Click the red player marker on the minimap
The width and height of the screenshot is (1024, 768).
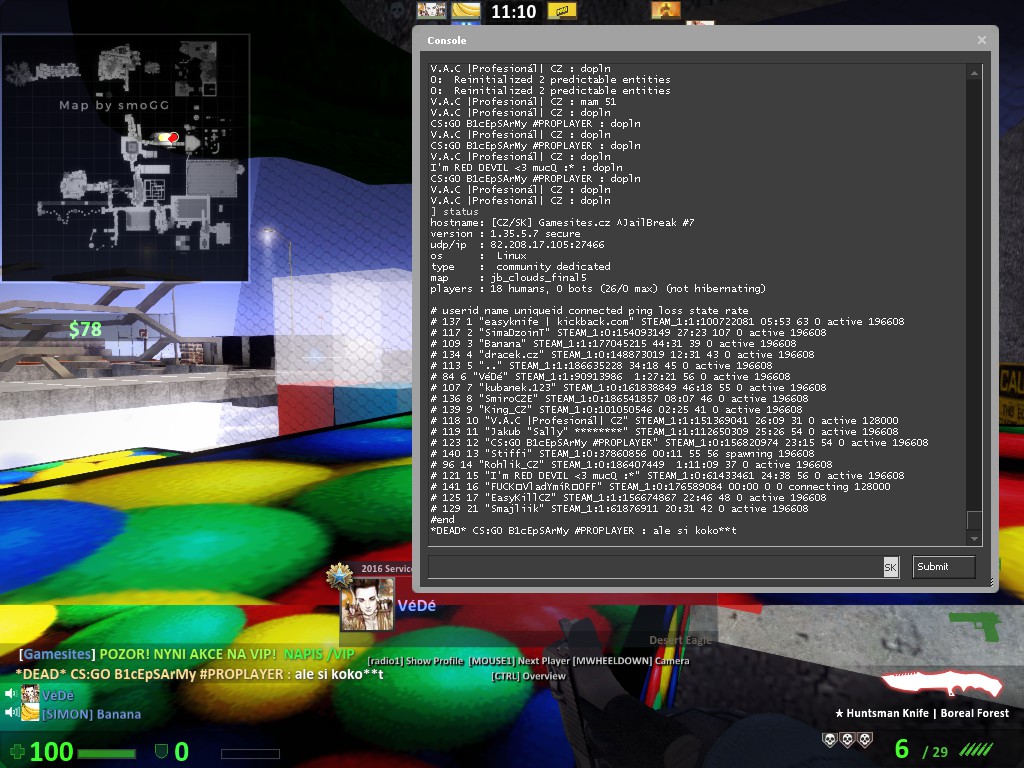click(173, 137)
